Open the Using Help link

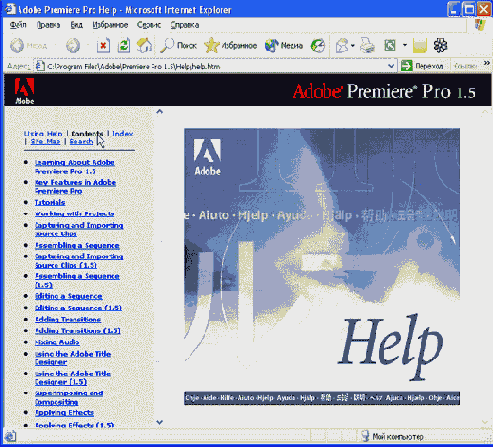[x=43, y=134]
